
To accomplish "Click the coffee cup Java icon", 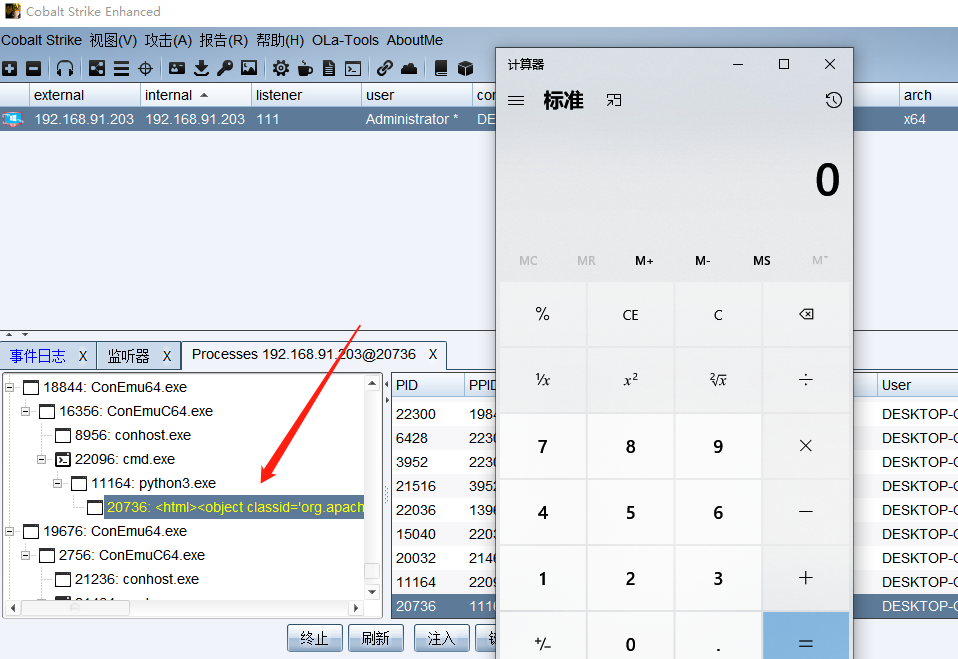I will 305,68.
